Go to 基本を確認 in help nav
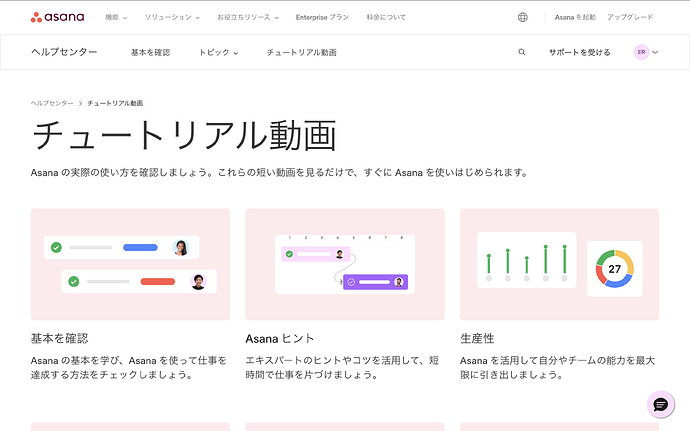The image size is (690, 431). [x=150, y=52]
